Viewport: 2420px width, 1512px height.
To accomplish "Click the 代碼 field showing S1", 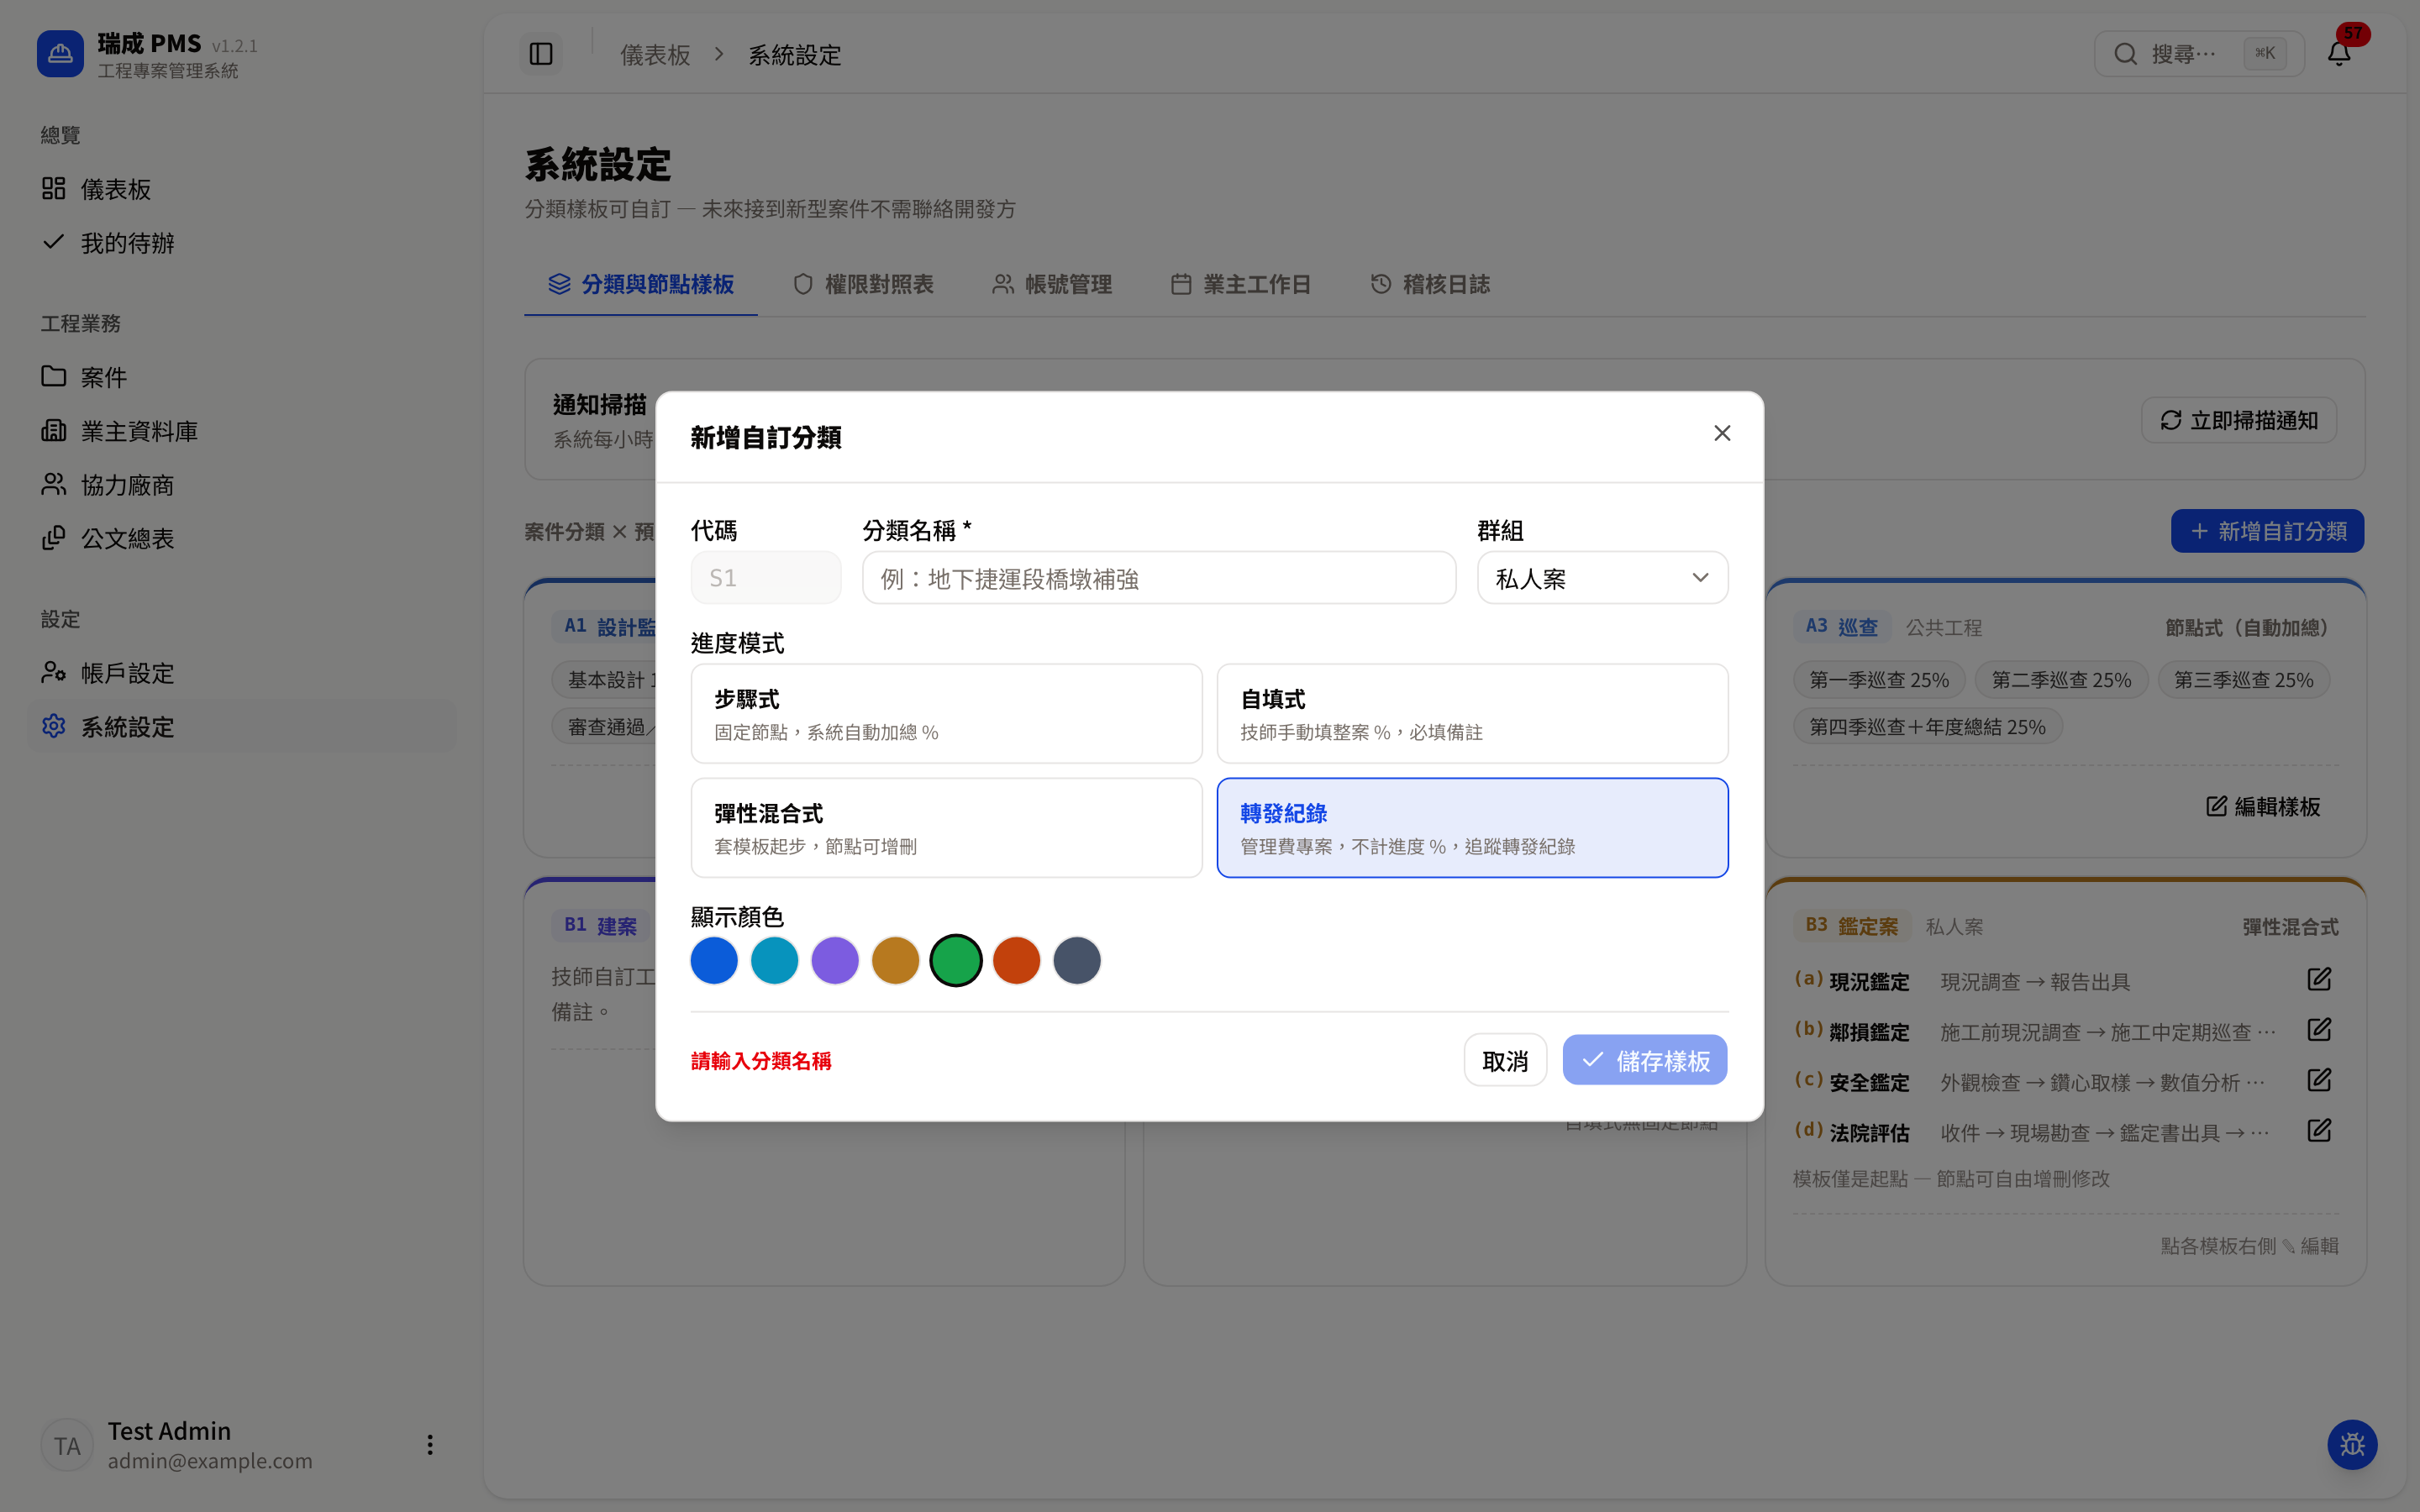I will click(765, 578).
